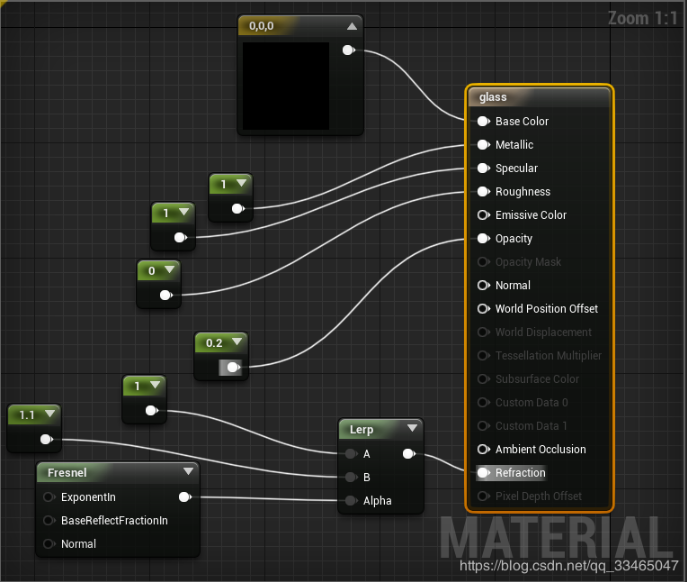
Task: Expand arrow on constant 1 feeding Lerp A
Action: 155,385
